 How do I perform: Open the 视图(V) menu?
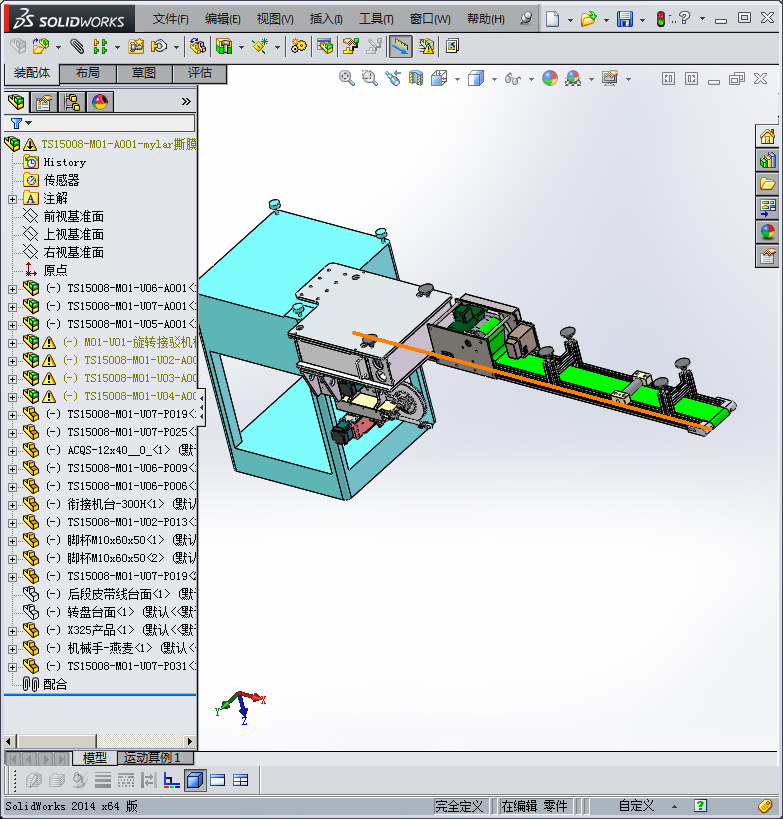point(275,19)
